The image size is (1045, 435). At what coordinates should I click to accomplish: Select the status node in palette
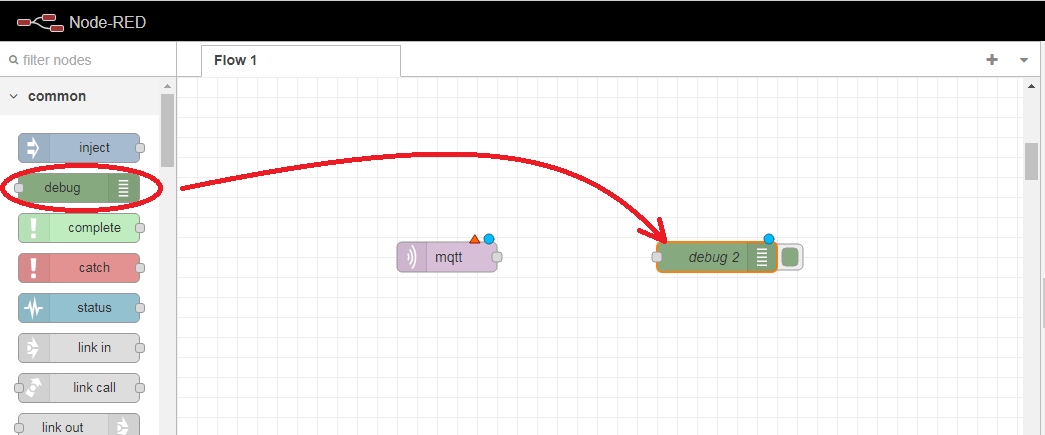click(x=79, y=308)
